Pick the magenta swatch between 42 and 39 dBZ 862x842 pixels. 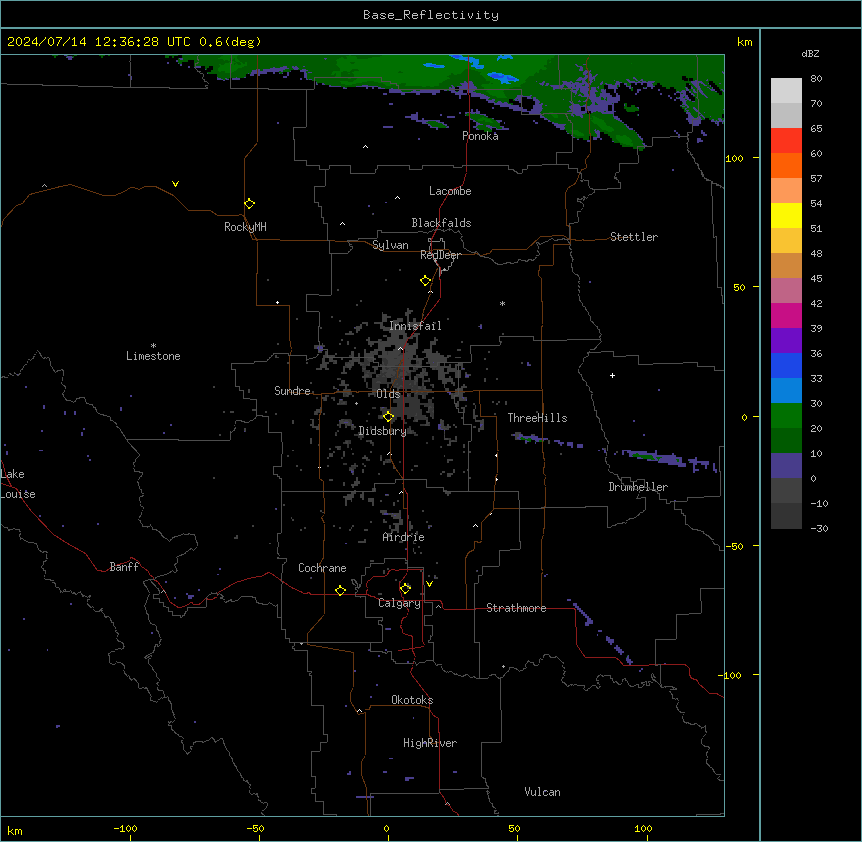click(786, 315)
